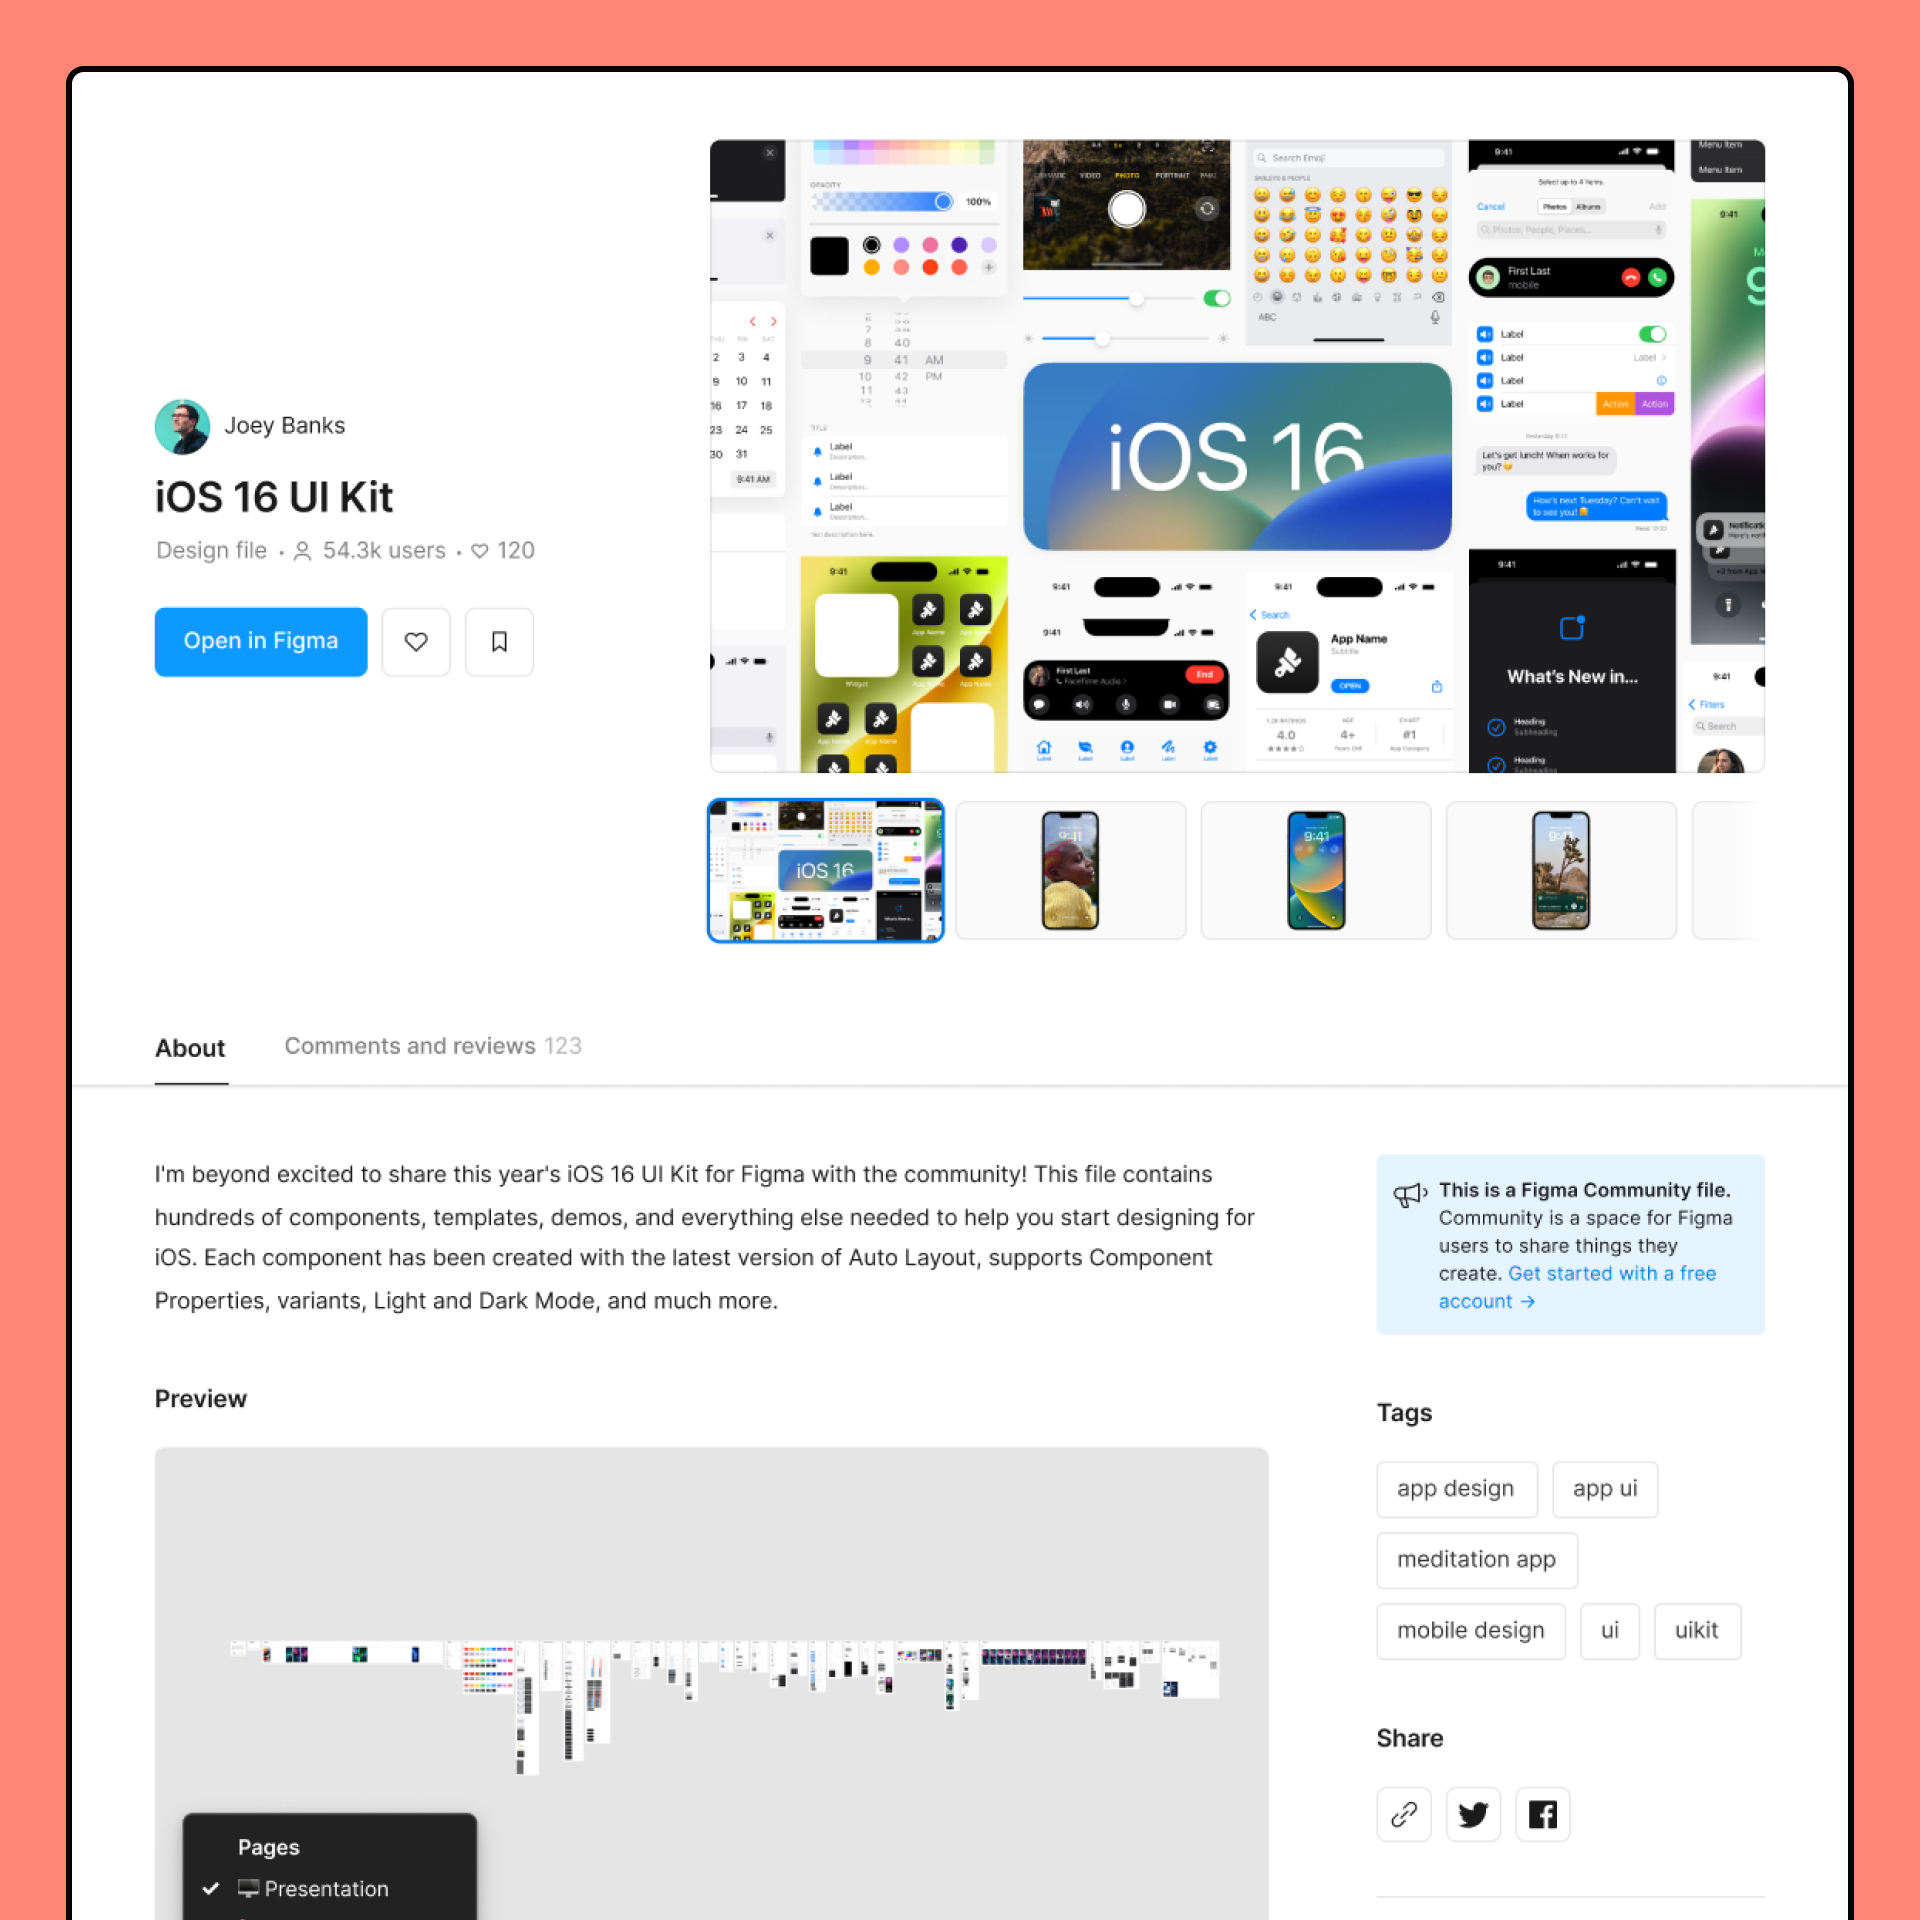Image resolution: width=1920 pixels, height=1920 pixels.
Task: Click the meditation app tag
Action: pyautogui.click(x=1475, y=1560)
